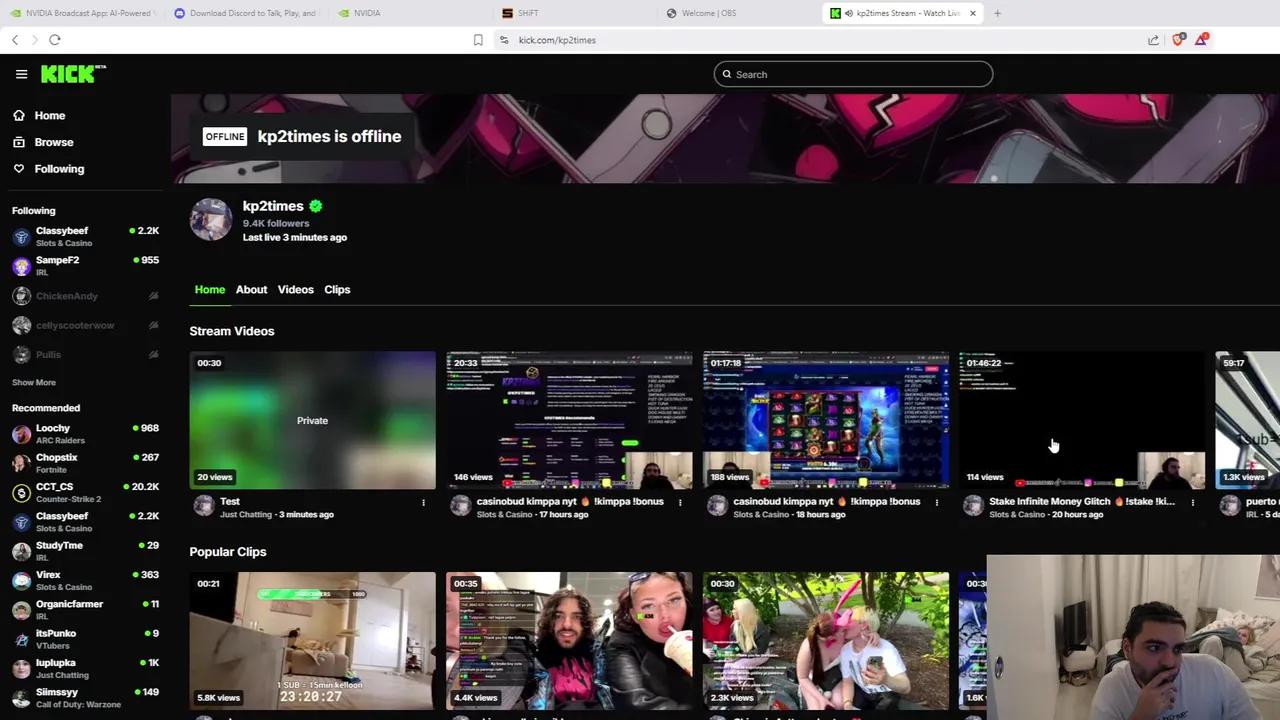Open the three-dot menu on the Stake Infinite Money Glitch video
Viewport: 1280px width, 720px height.
[1192, 502]
